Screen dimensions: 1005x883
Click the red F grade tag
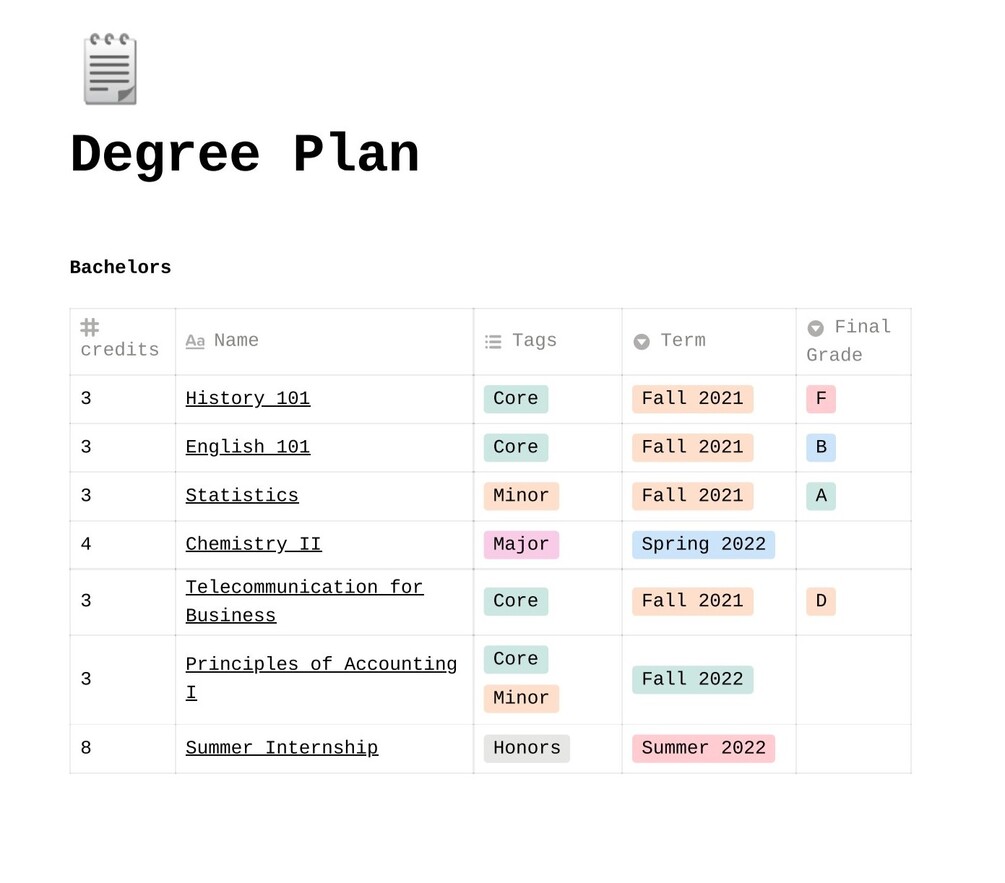pos(821,399)
